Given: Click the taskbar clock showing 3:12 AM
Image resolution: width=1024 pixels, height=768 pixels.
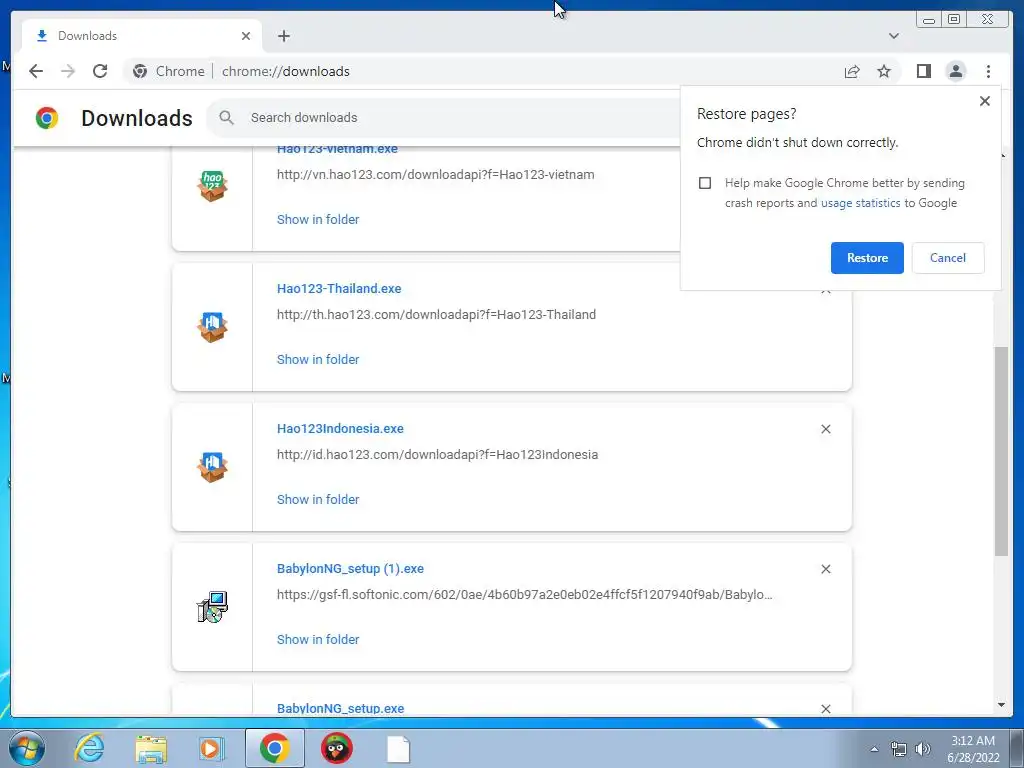Looking at the screenshot, I should [x=973, y=749].
